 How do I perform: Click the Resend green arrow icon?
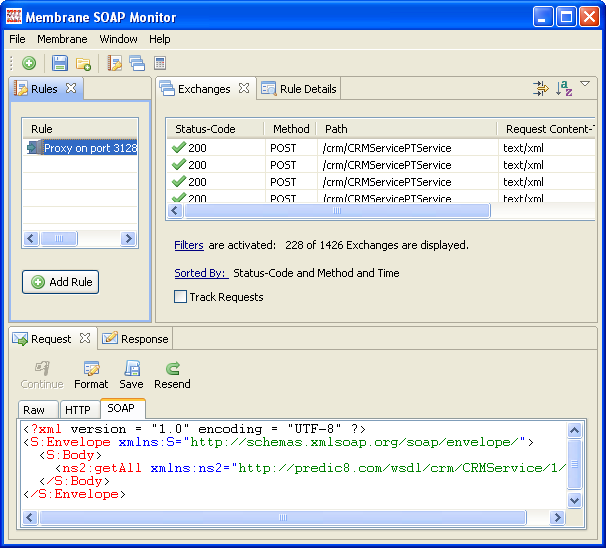pyautogui.click(x=172, y=368)
